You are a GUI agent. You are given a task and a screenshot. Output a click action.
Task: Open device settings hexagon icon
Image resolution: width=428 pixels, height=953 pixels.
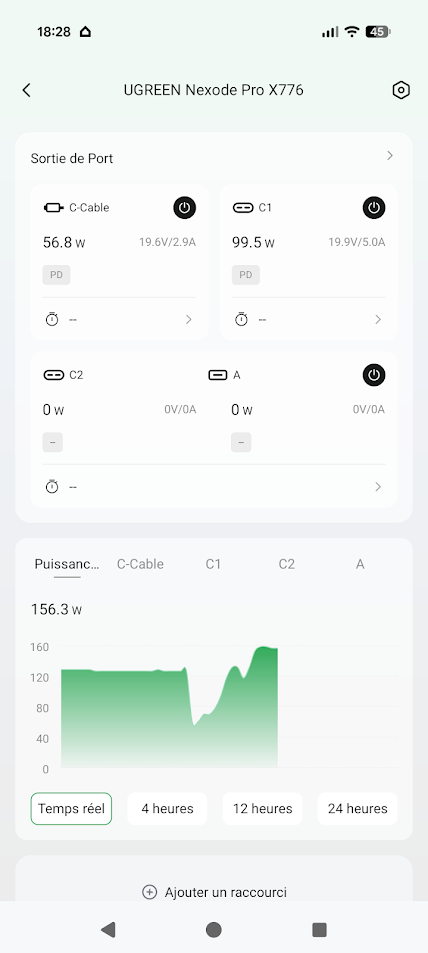pos(401,90)
